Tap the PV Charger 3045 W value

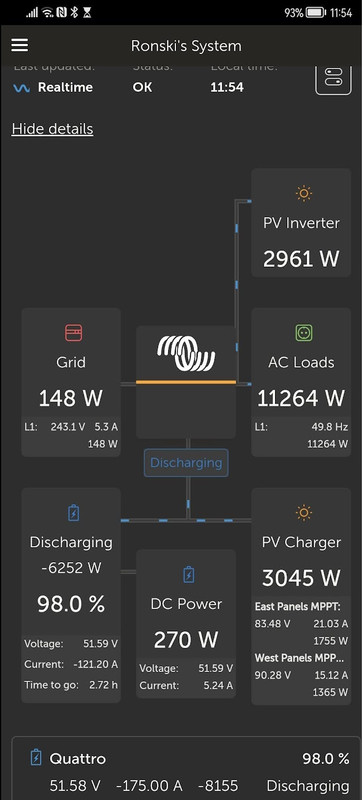tap(301, 578)
